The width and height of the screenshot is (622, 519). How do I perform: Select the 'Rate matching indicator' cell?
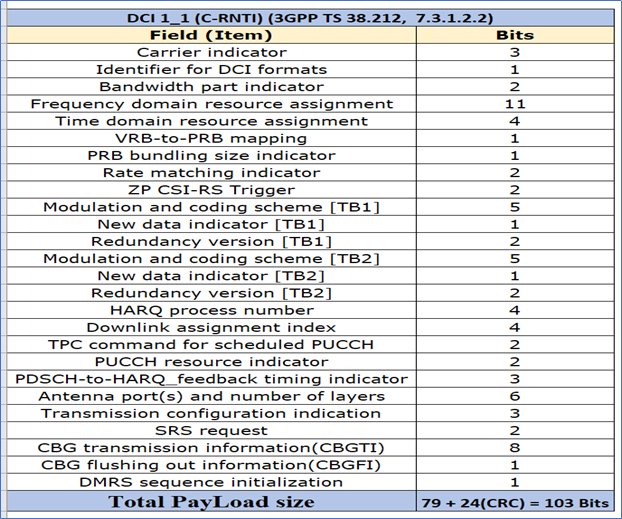[x=211, y=173]
